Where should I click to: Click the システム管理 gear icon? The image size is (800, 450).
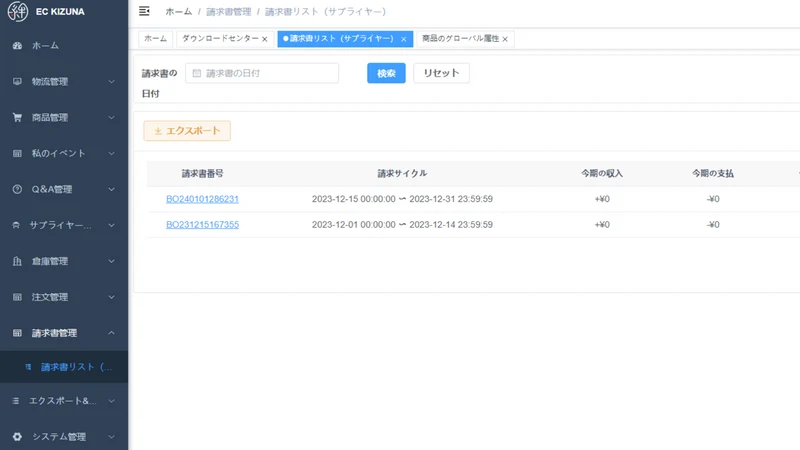tap(17, 437)
